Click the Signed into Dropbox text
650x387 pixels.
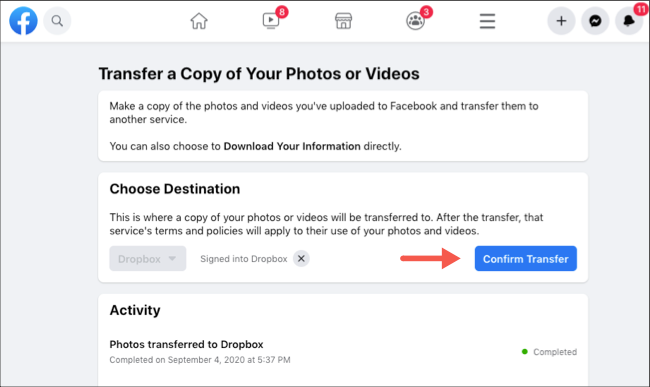[x=244, y=259]
